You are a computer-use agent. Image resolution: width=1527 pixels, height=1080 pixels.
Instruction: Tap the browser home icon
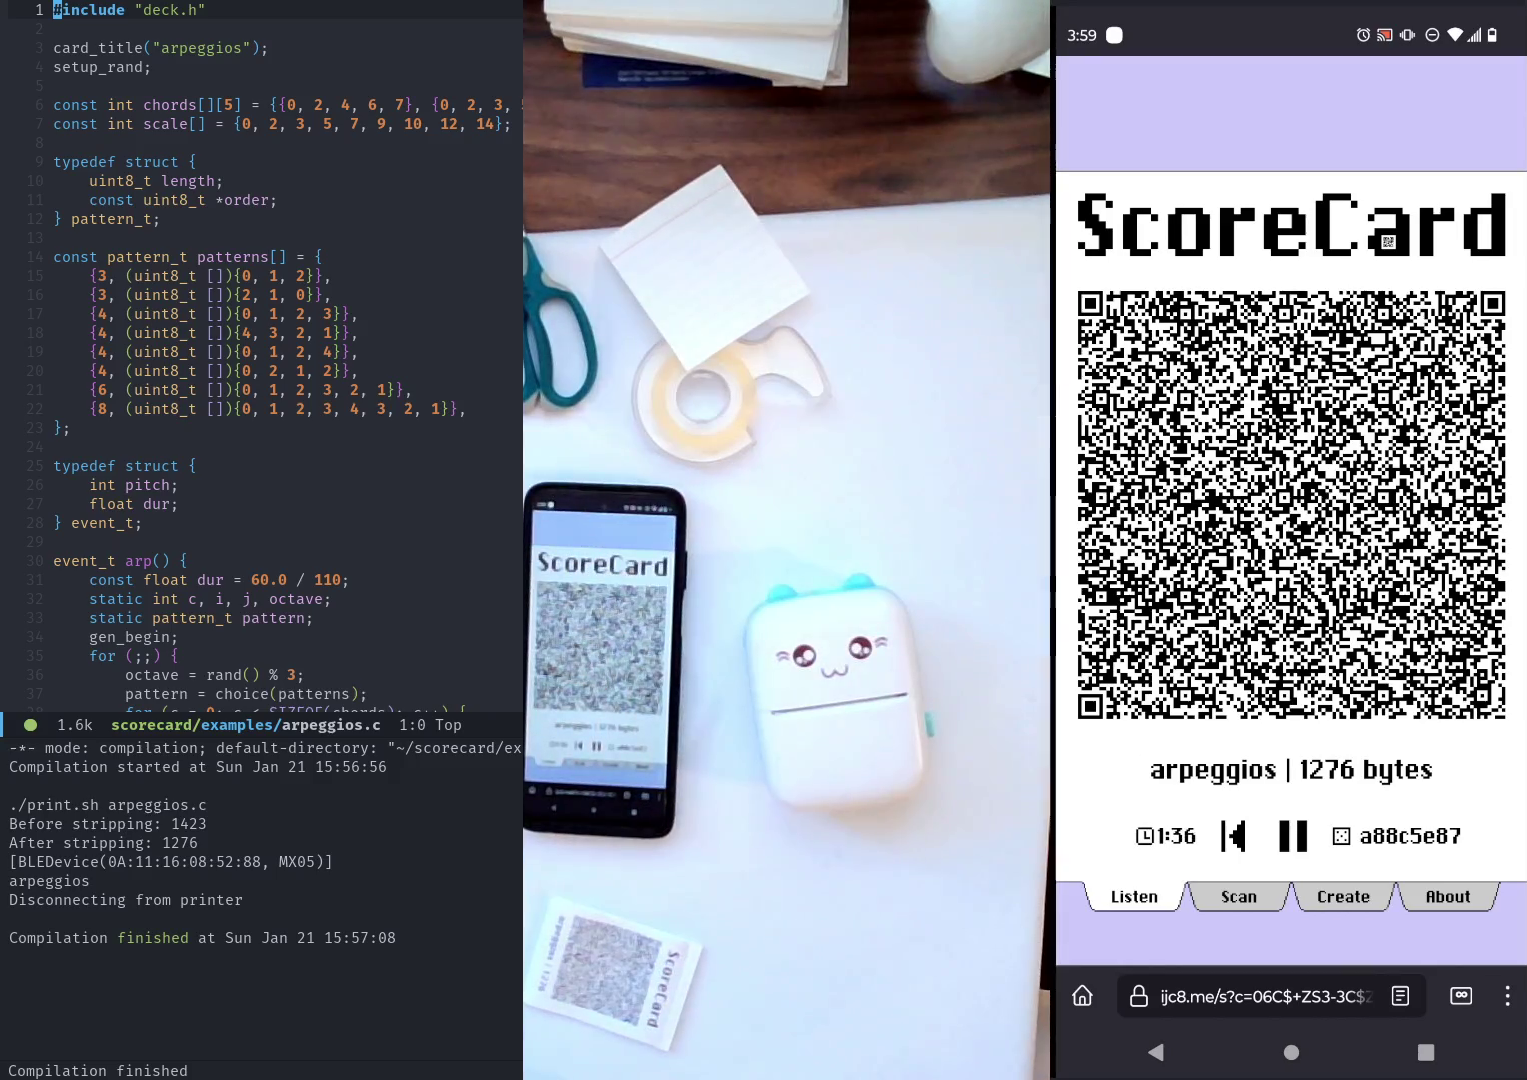(1082, 996)
